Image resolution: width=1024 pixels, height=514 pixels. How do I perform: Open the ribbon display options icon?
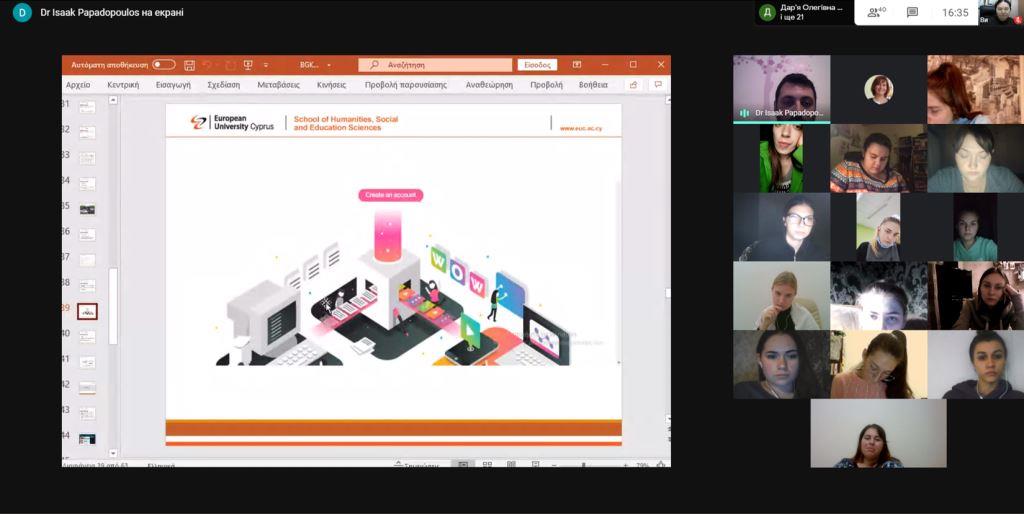[576, 65]
